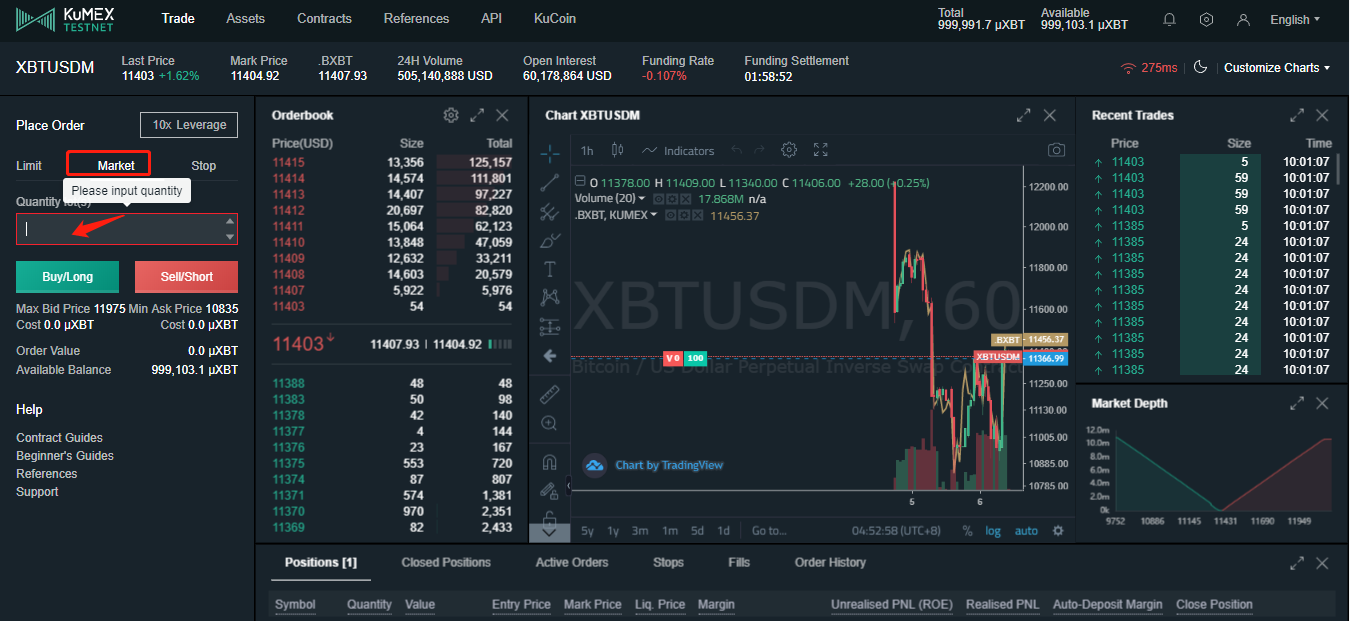
Task: Expand the Market Depth panel
Action: pos(1297,403)
